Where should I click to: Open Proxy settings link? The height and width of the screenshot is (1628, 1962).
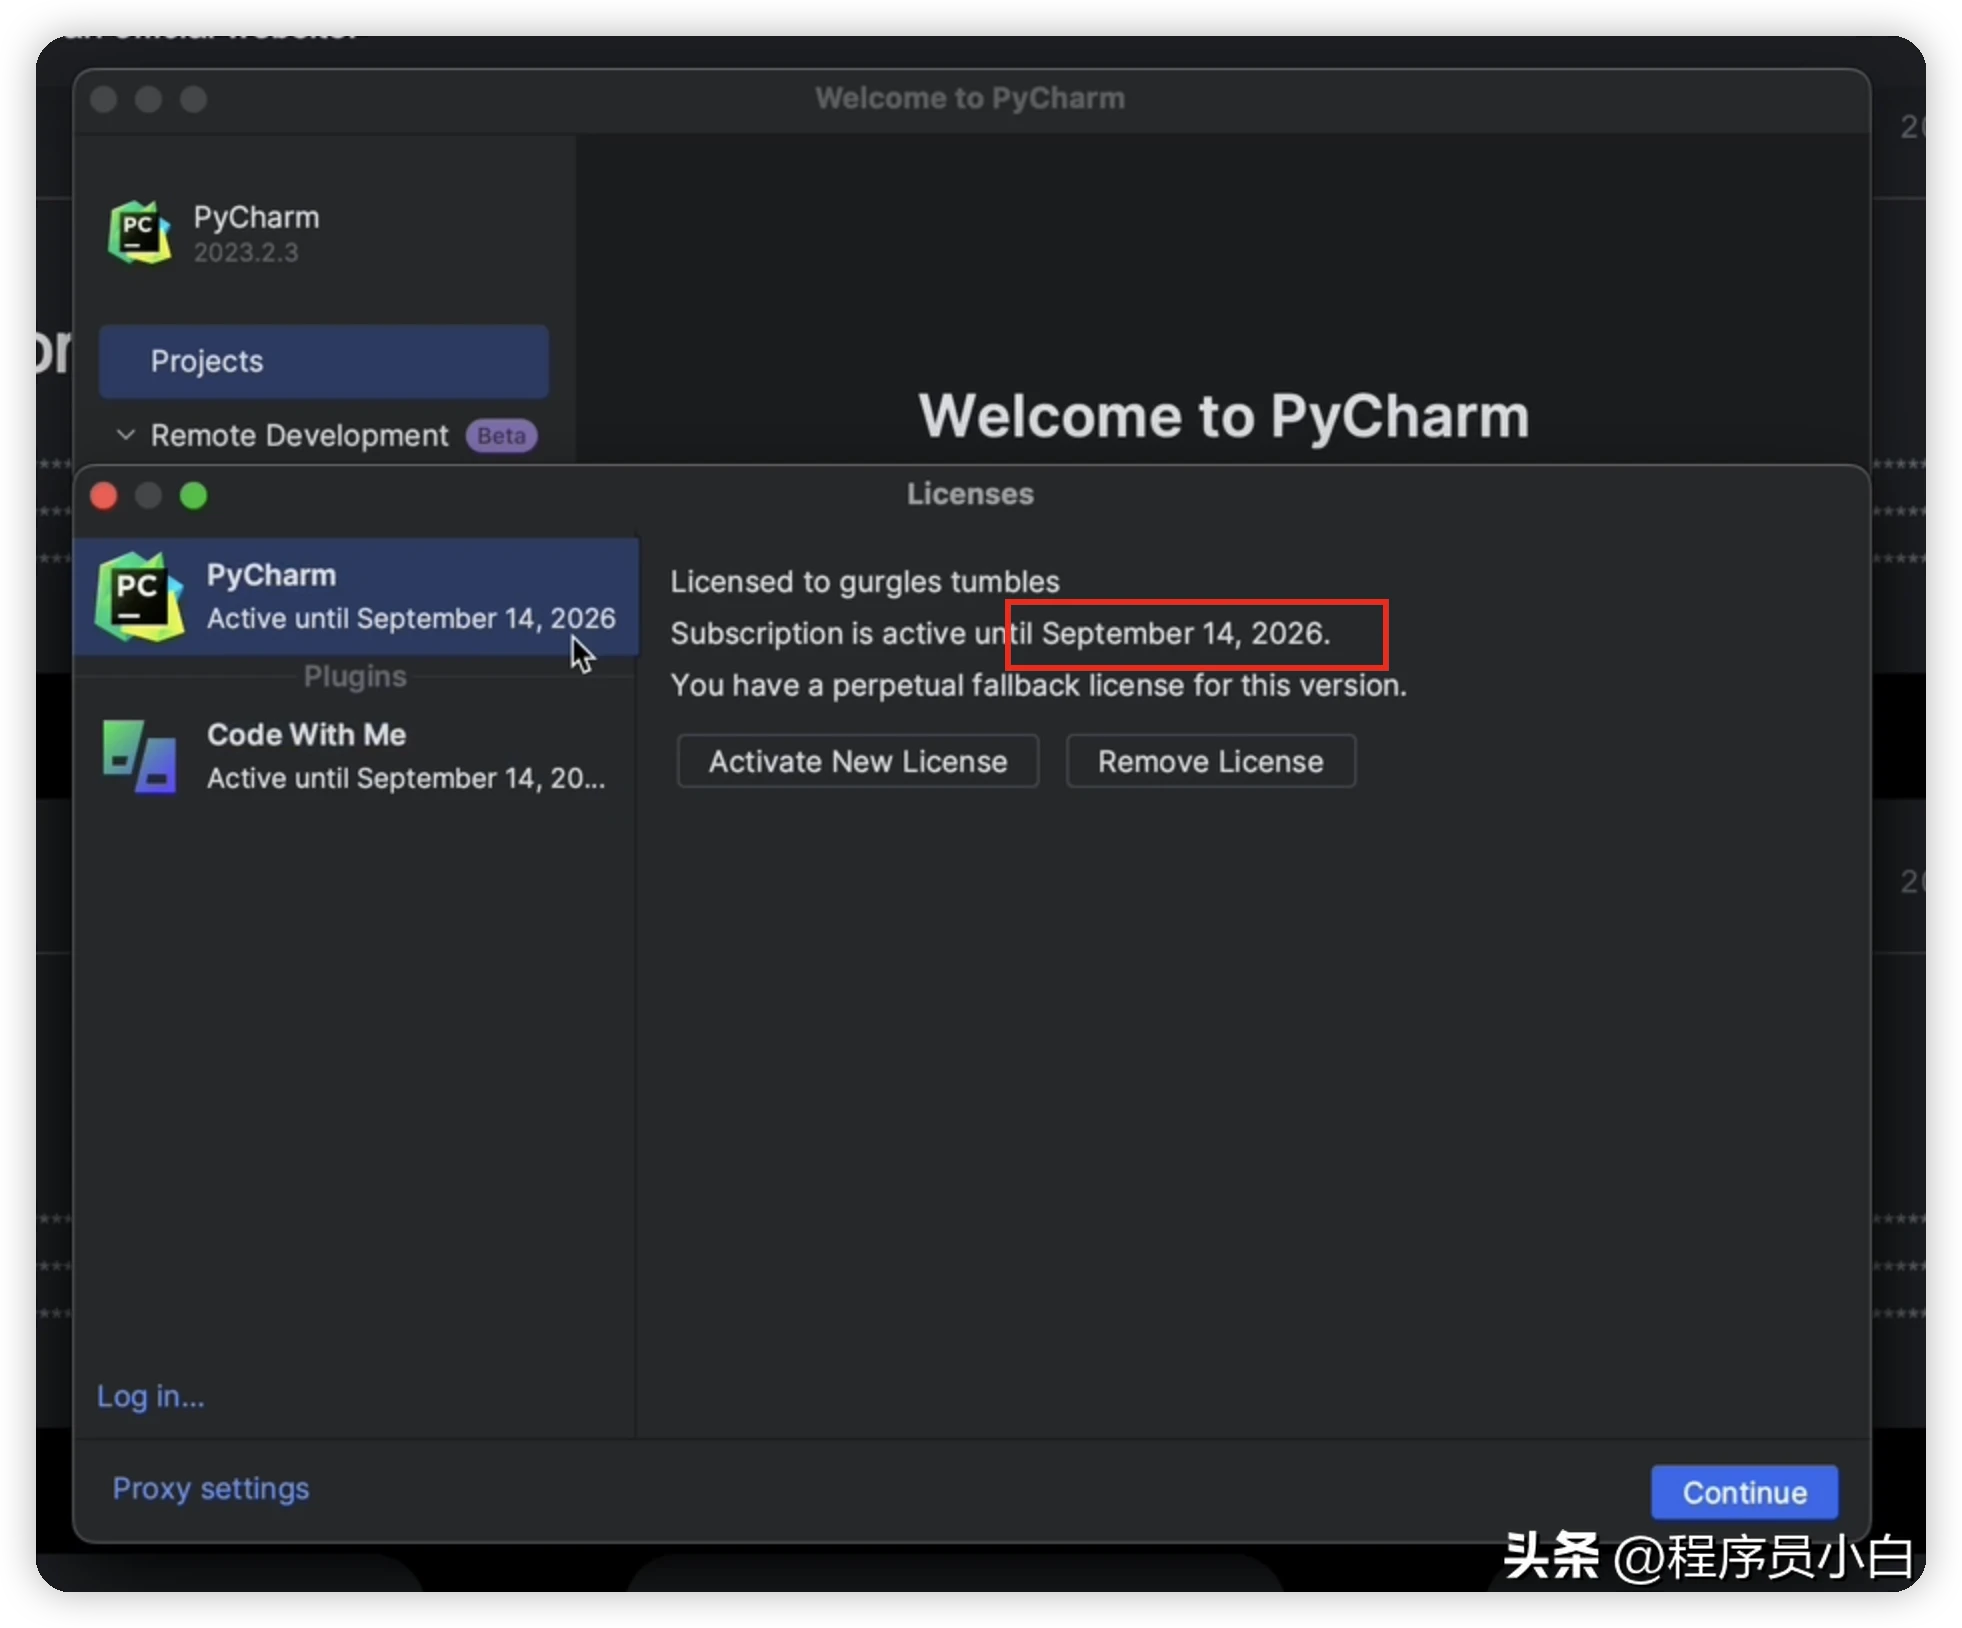tap(211, 1489)
